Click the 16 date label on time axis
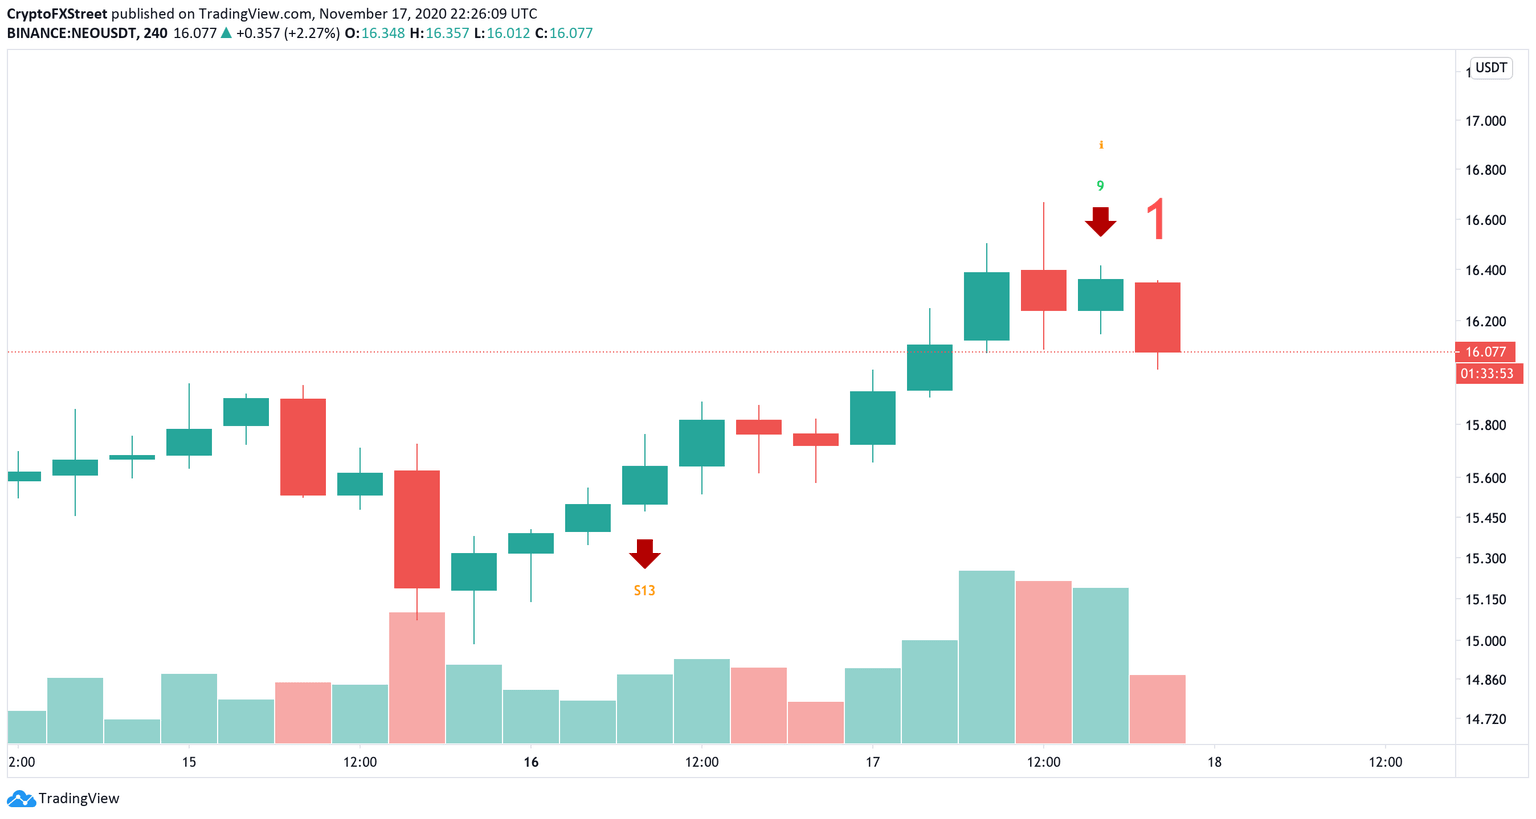The height and width of the screenshot is (819, 1536). click(531, 762)
